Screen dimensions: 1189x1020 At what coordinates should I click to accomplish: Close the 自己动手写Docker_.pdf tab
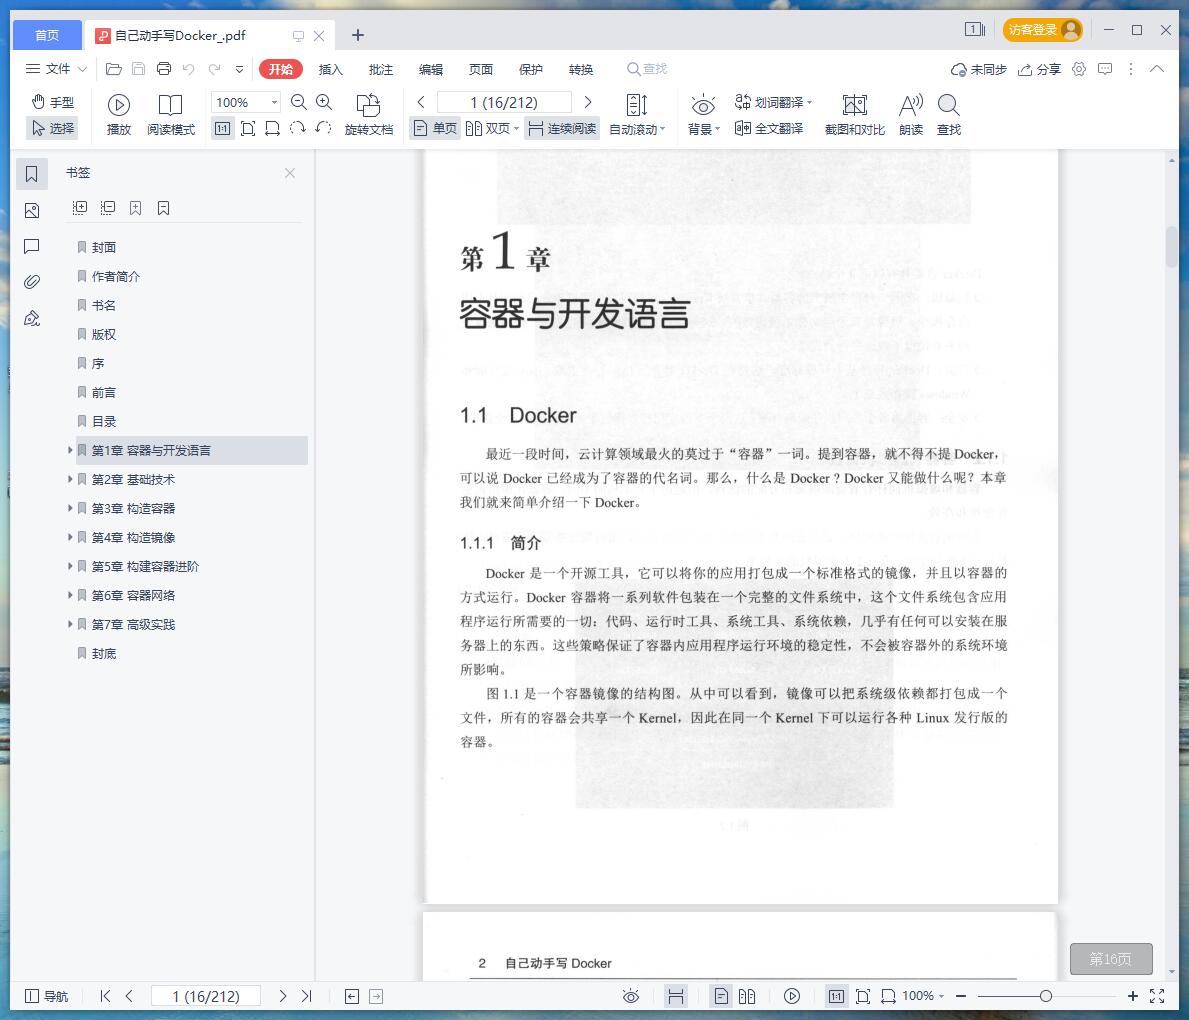pyautogui.click(x=319, y=36)
